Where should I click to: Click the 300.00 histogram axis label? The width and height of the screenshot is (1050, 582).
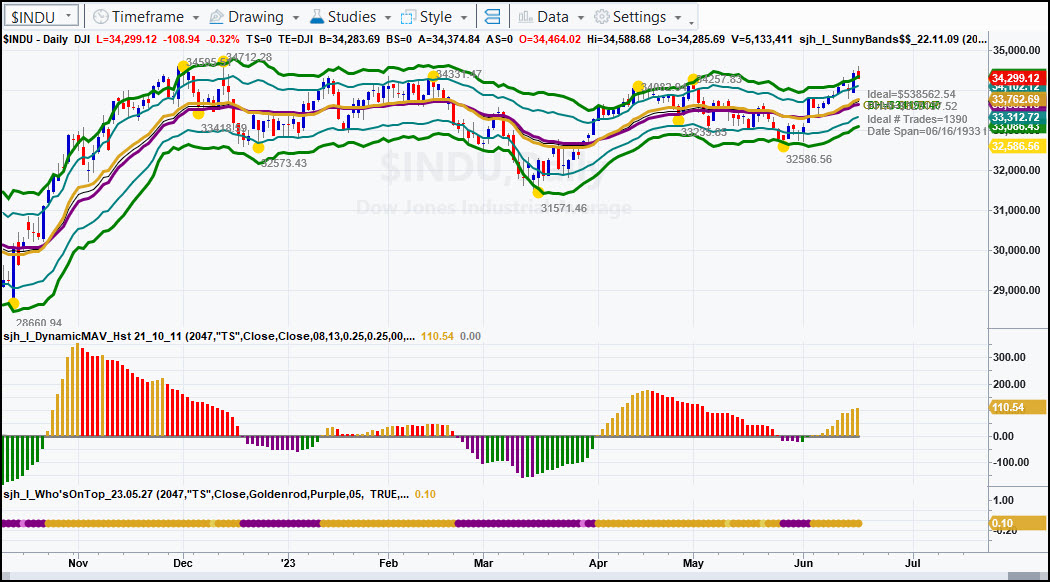1010,358
